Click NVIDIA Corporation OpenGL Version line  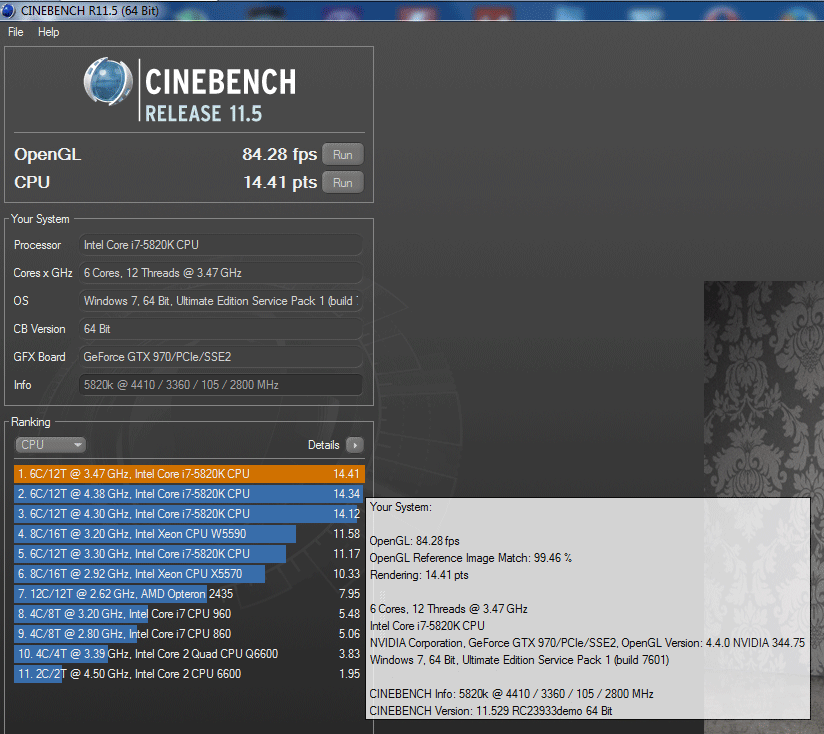587,643
